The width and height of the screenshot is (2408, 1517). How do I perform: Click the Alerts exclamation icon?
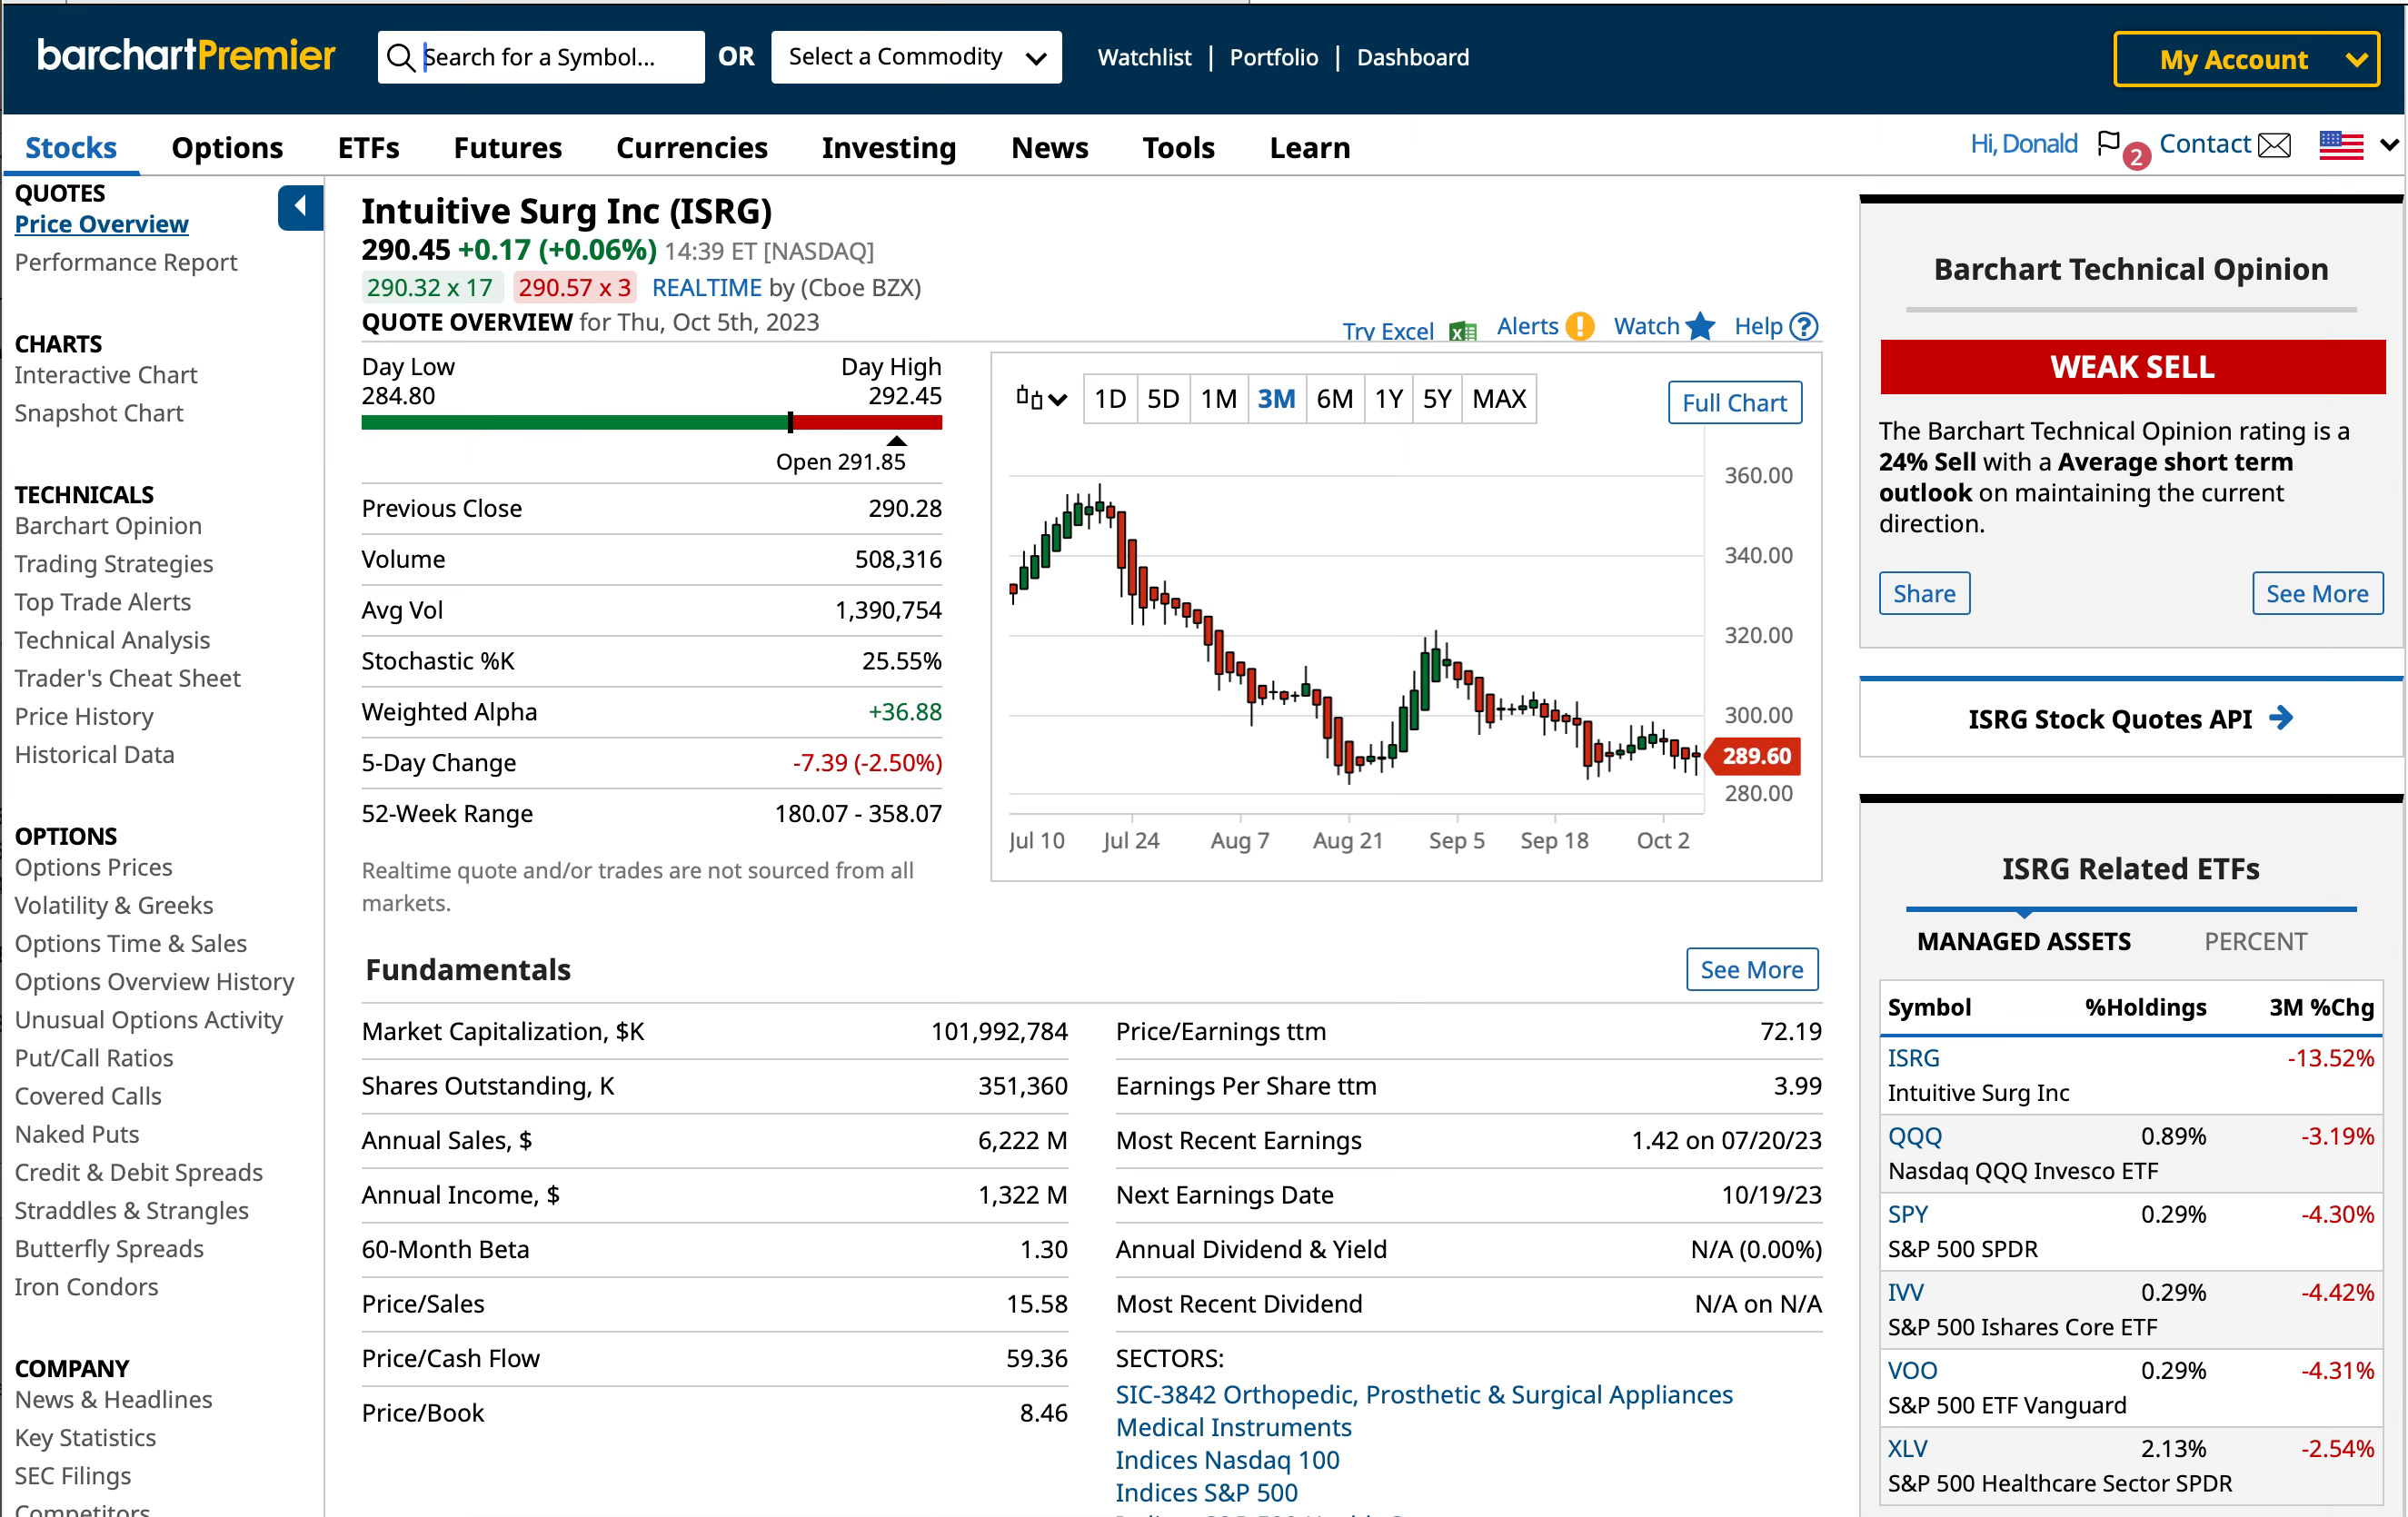point(1579,327)
